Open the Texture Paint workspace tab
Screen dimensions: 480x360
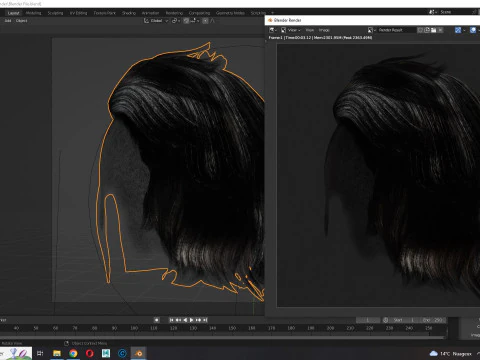(x=104, y=13)
